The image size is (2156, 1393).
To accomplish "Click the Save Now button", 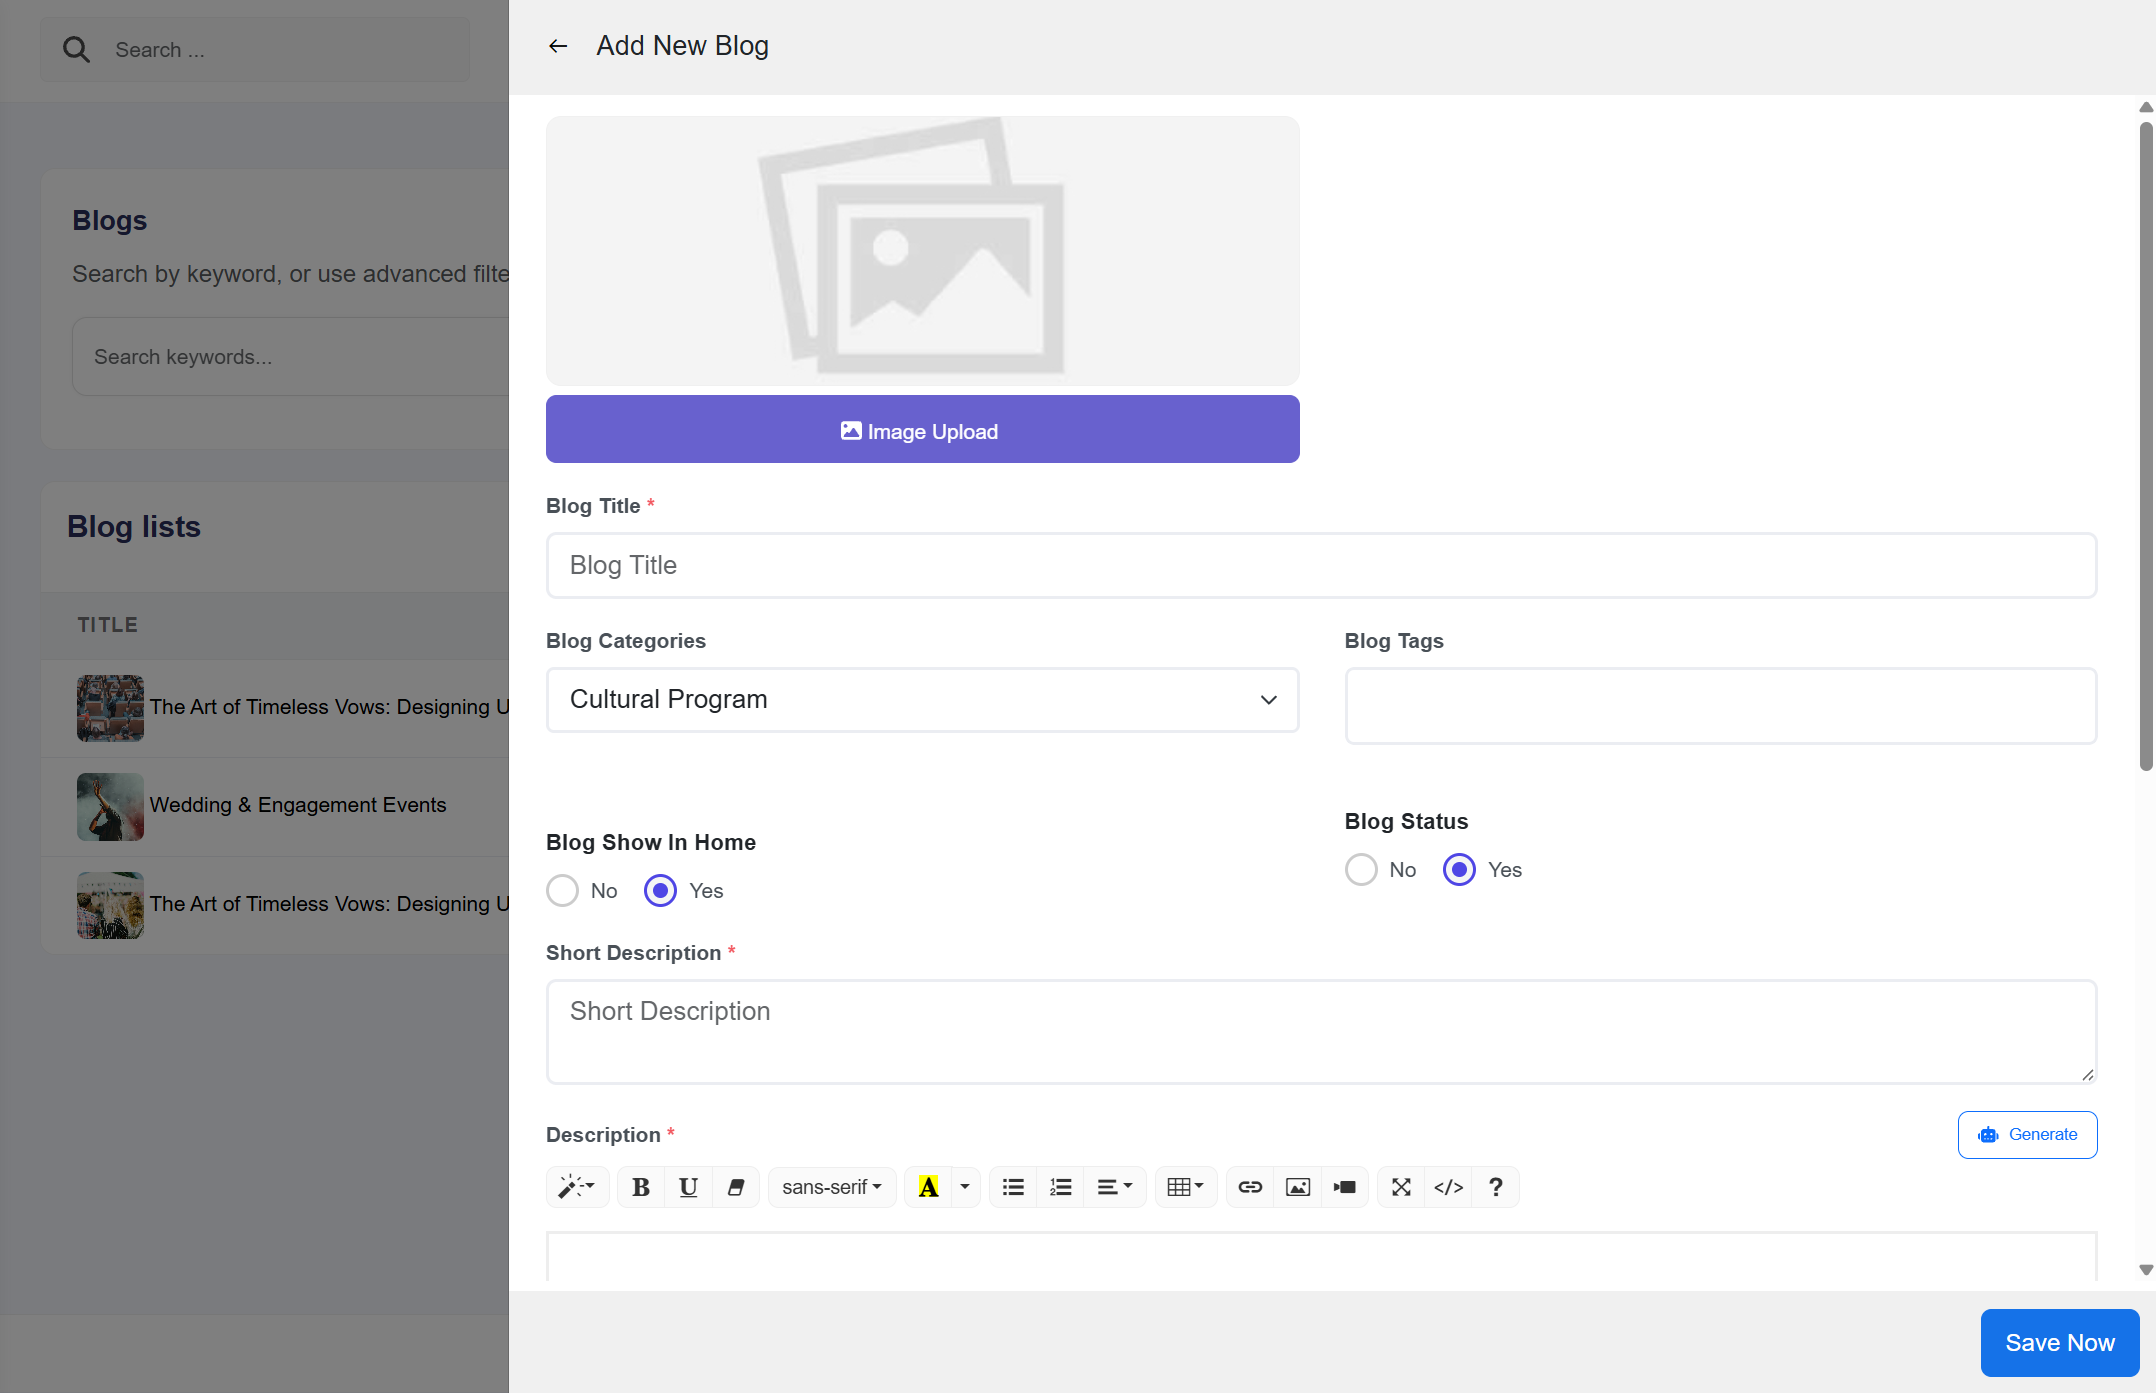I will coord(2059,1343).
